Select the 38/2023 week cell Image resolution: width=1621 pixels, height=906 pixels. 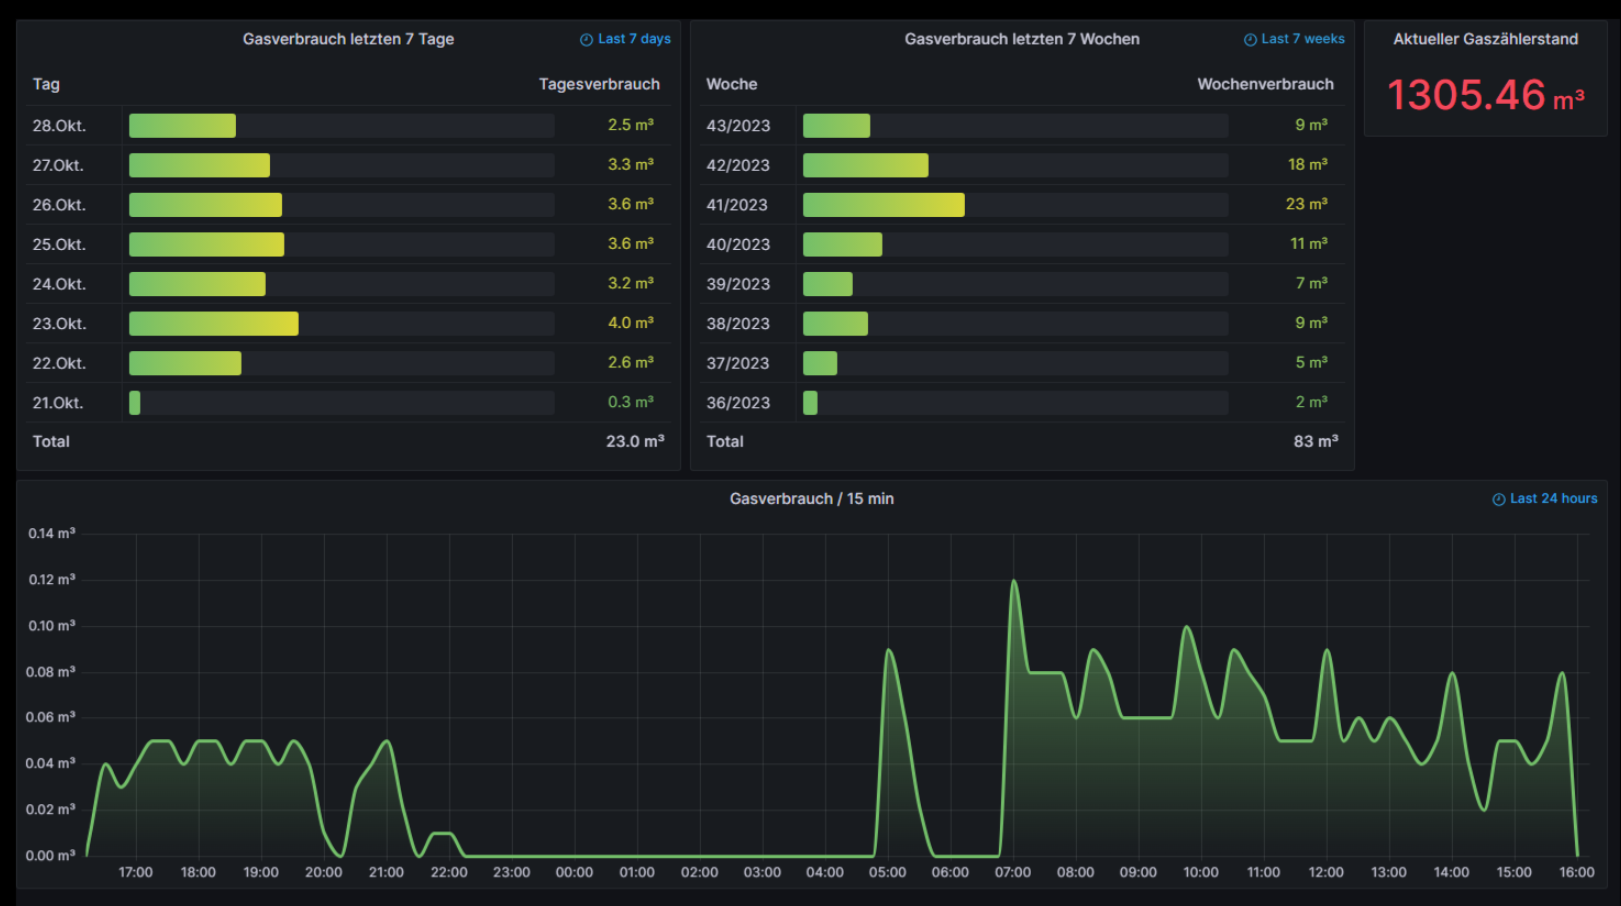click(738, 324)
